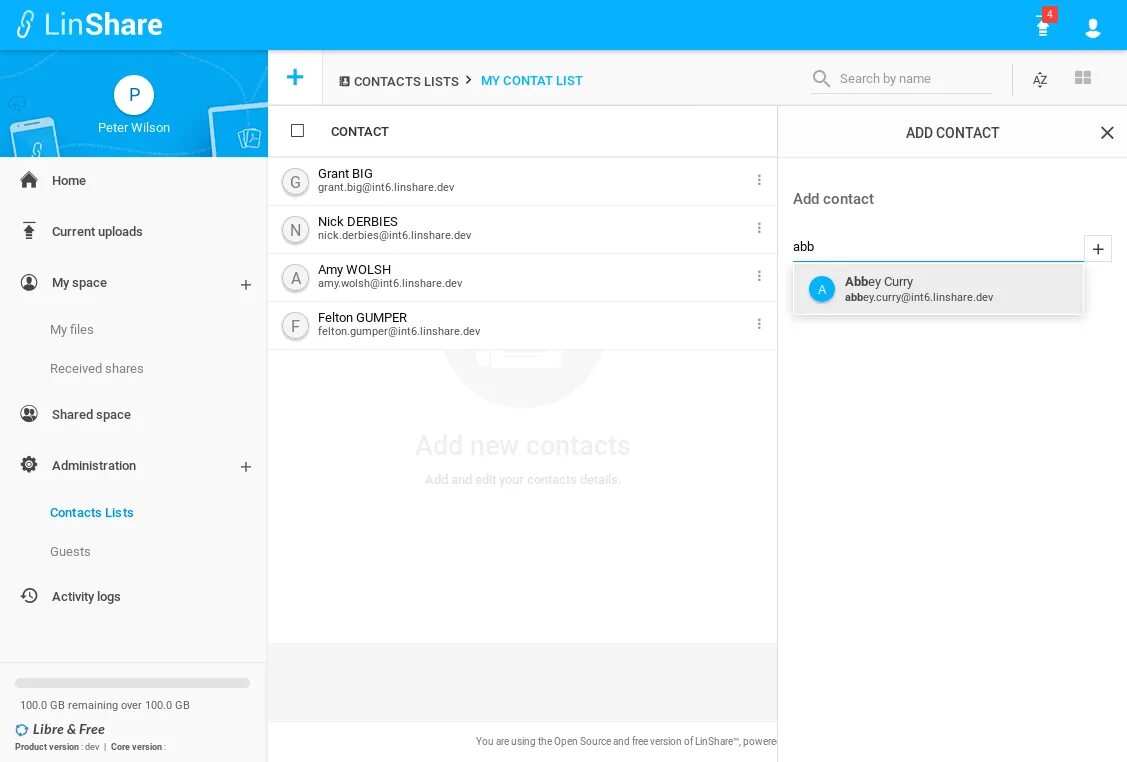Click Grant BIG's avatar circle
This screenshot has width=1127, height=762.
(x=295, y=182)
